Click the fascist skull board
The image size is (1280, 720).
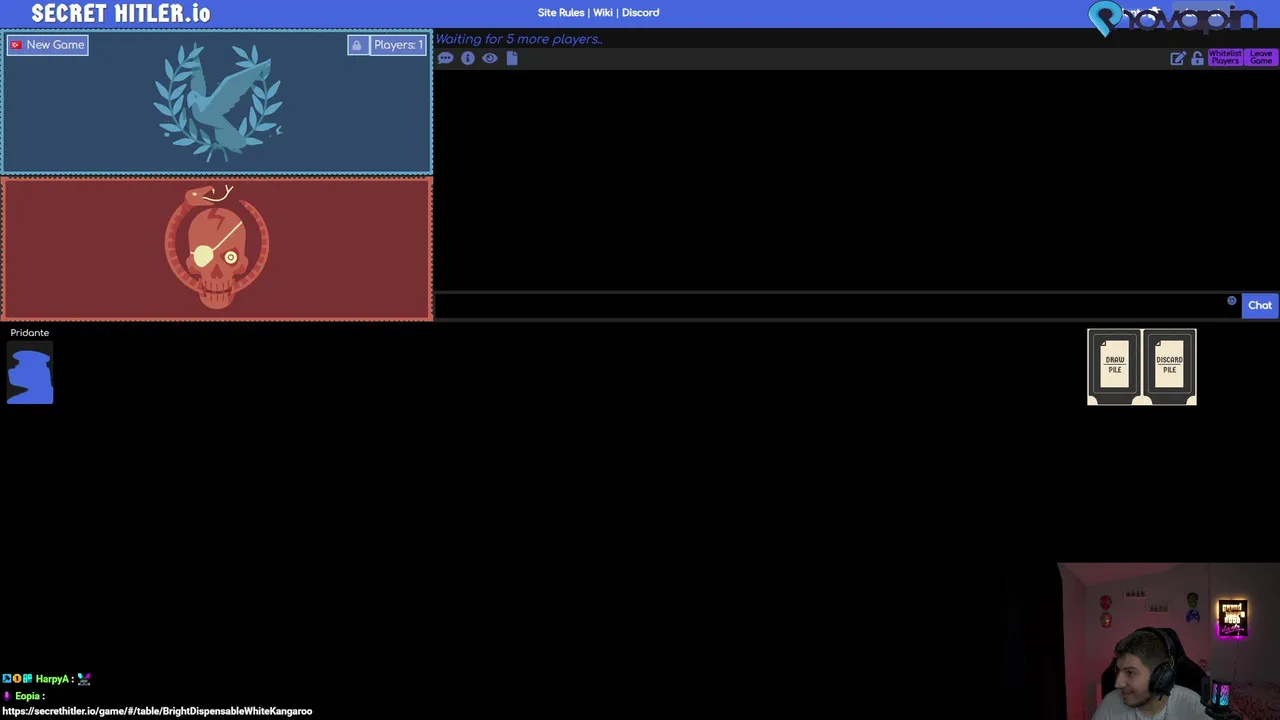217,249
